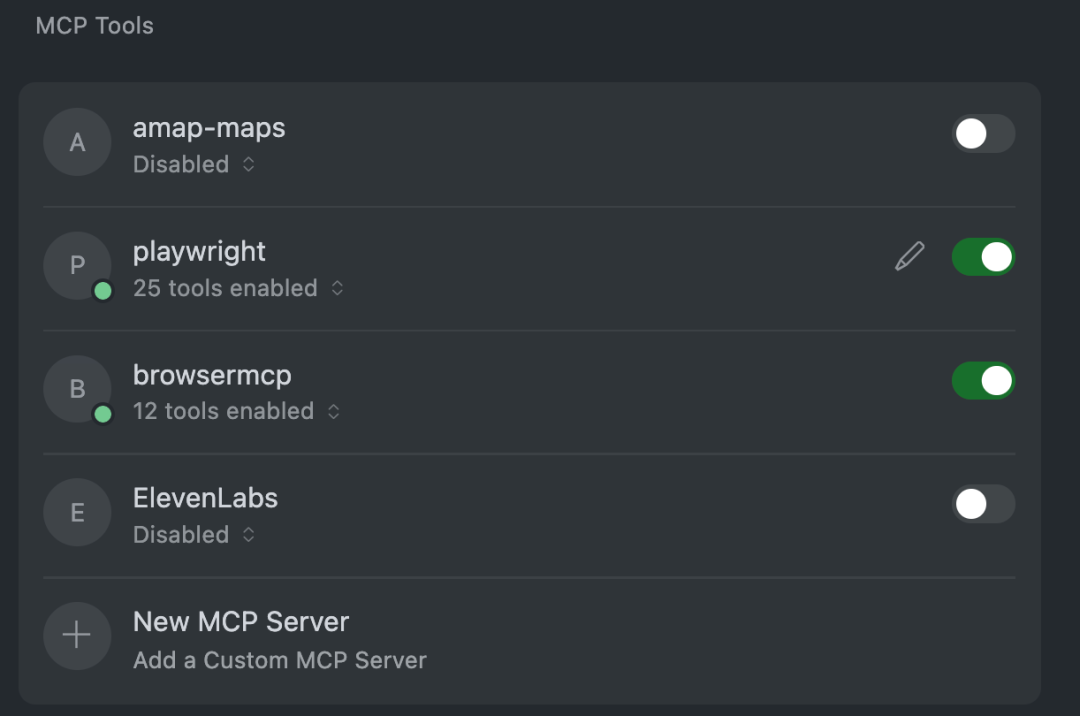Click the playwright letter P avatar
The image size is (1080, 716).
tap(77, 265)
